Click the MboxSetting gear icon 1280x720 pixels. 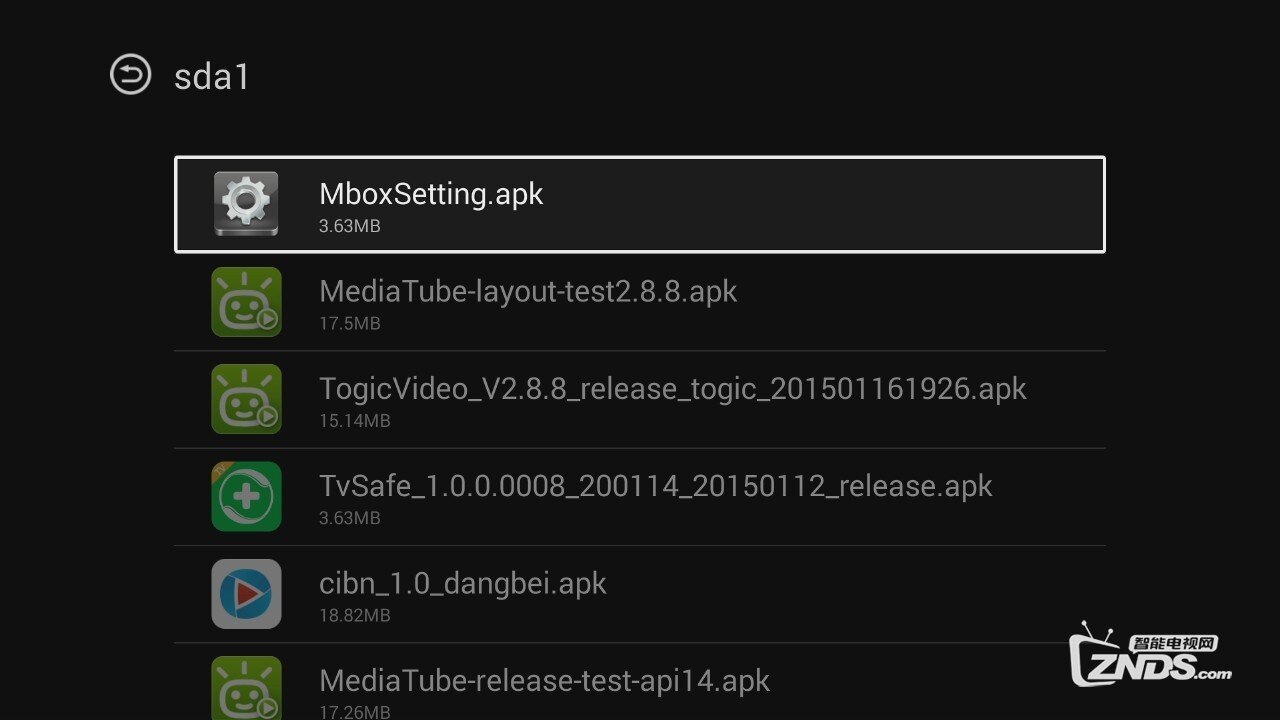coord(246,204)
